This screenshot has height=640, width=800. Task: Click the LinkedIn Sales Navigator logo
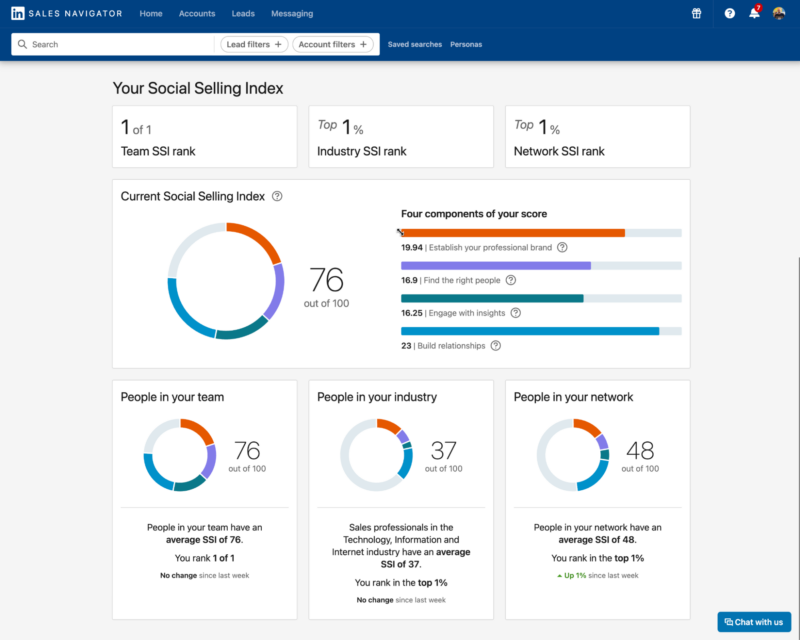pos(67,13)
